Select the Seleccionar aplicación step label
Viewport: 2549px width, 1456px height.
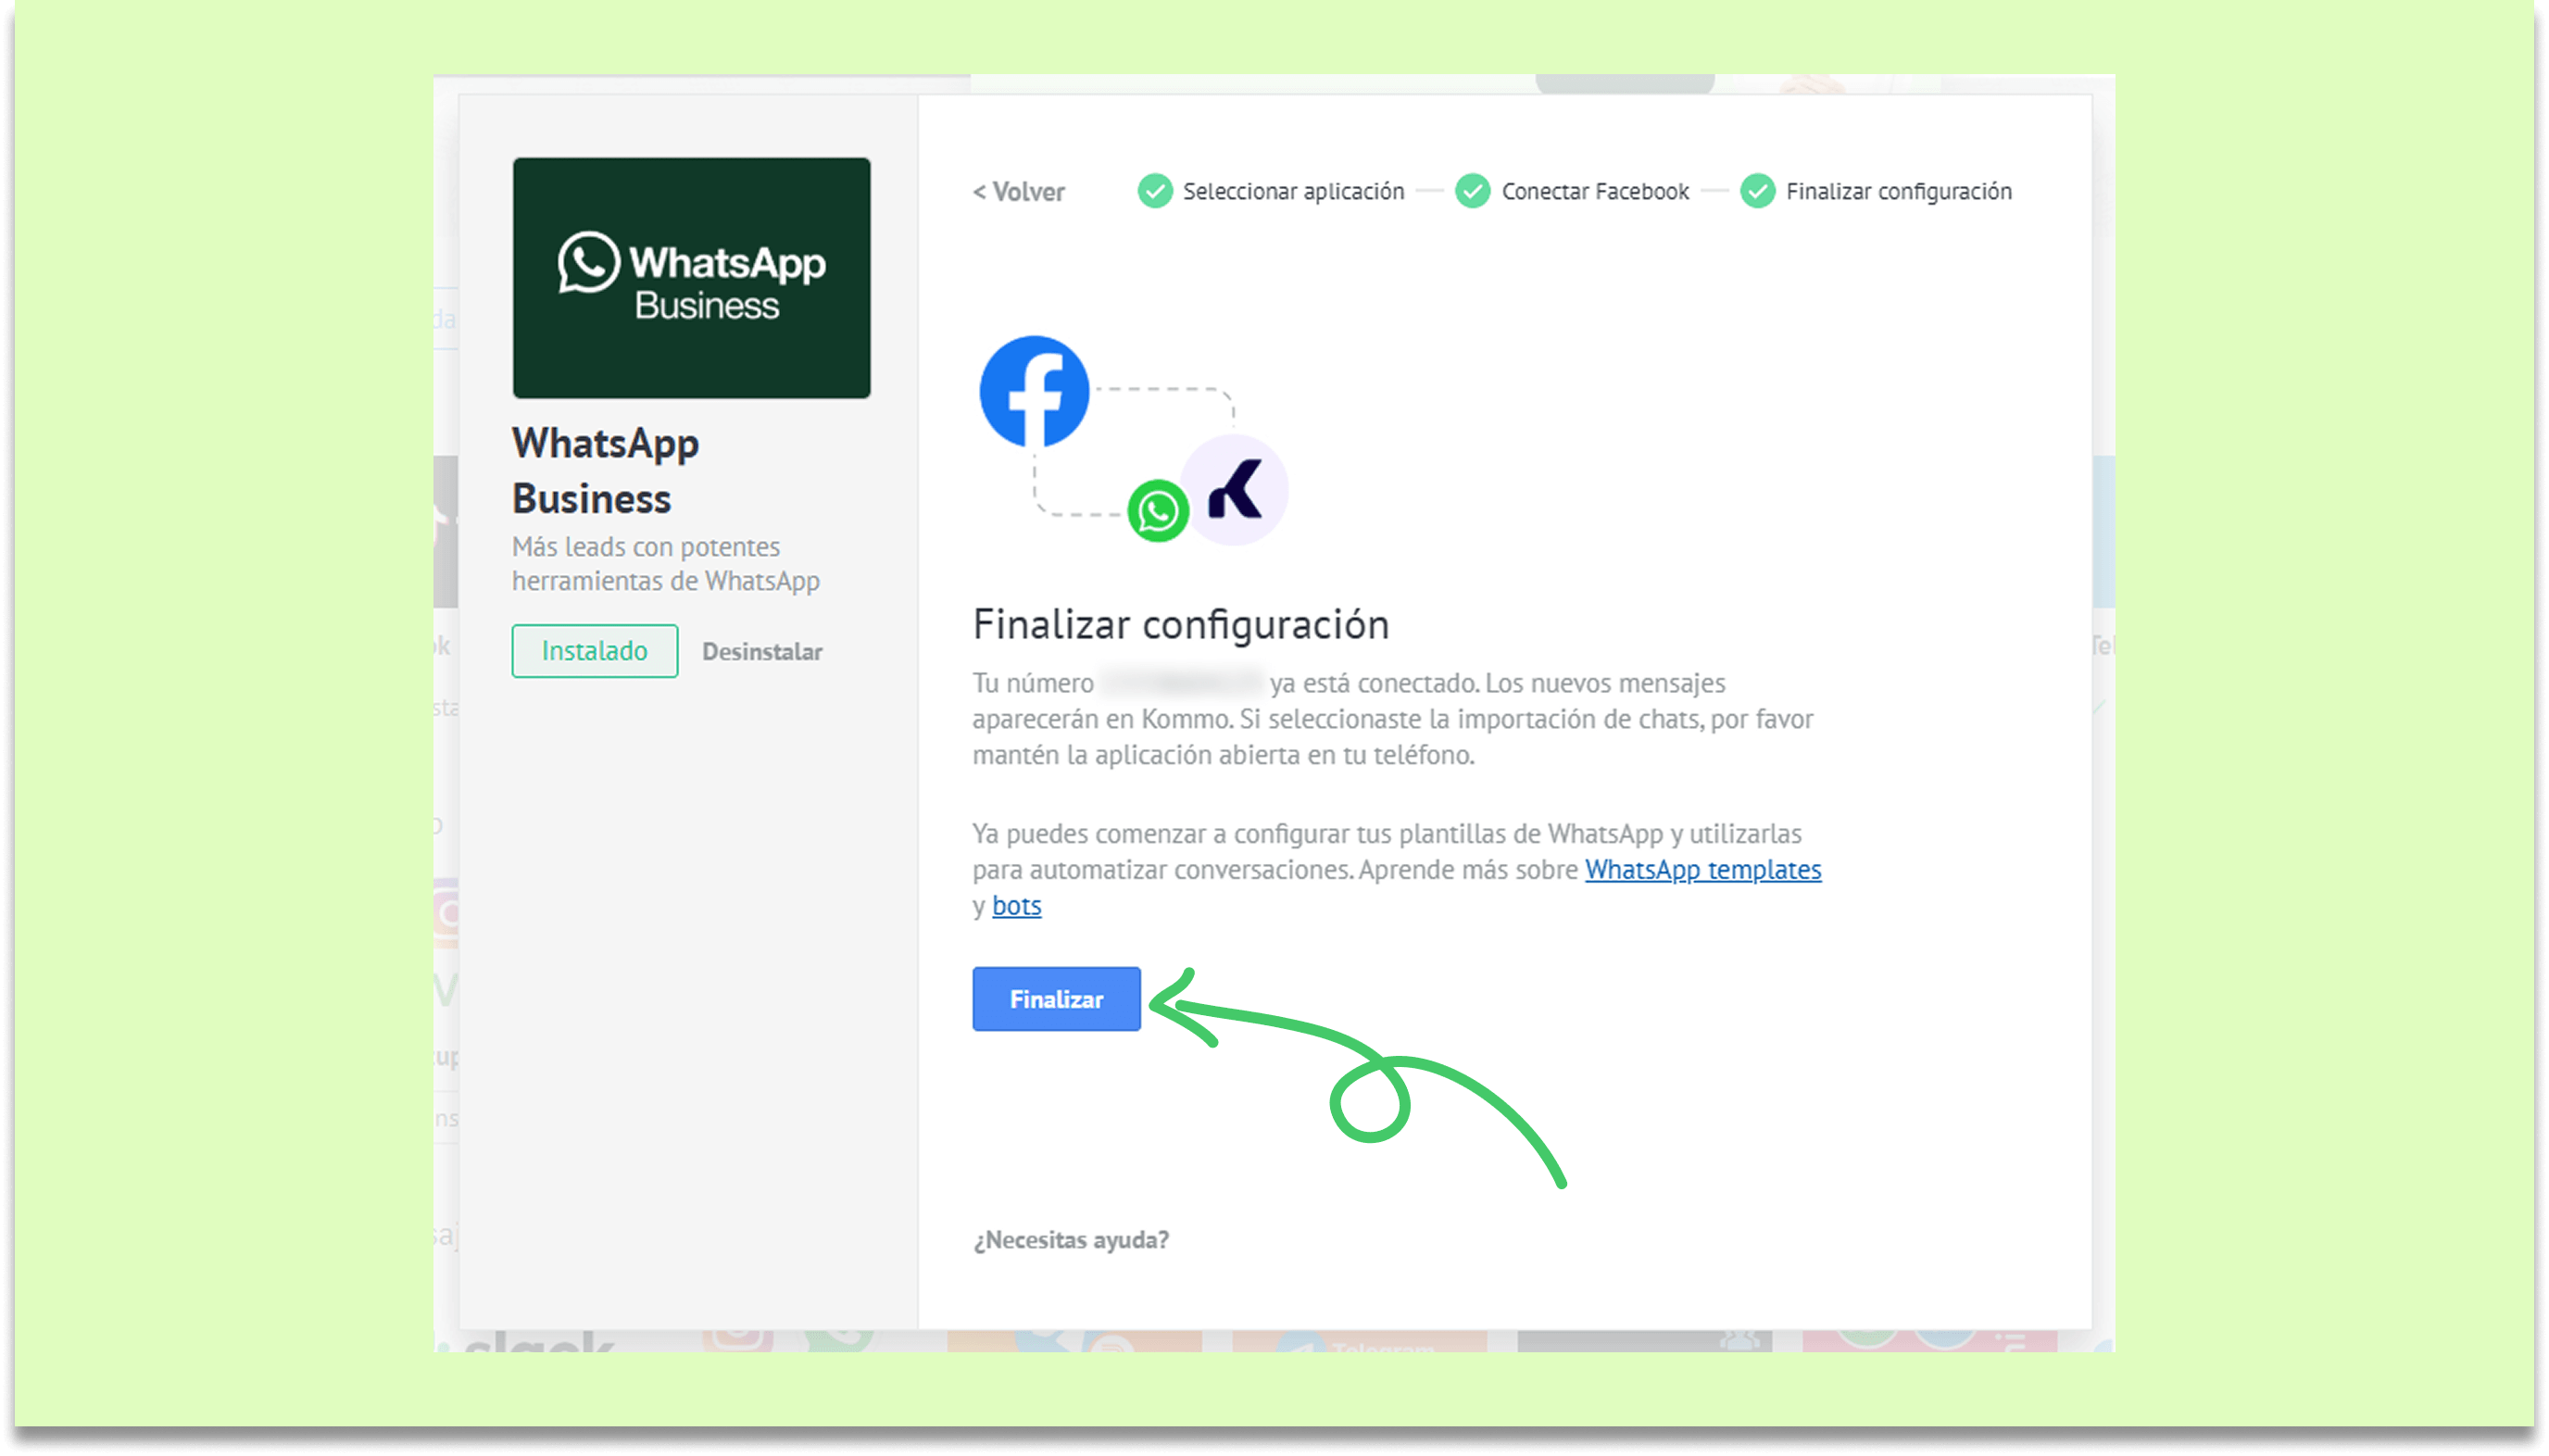click(x=1293, y=191)
